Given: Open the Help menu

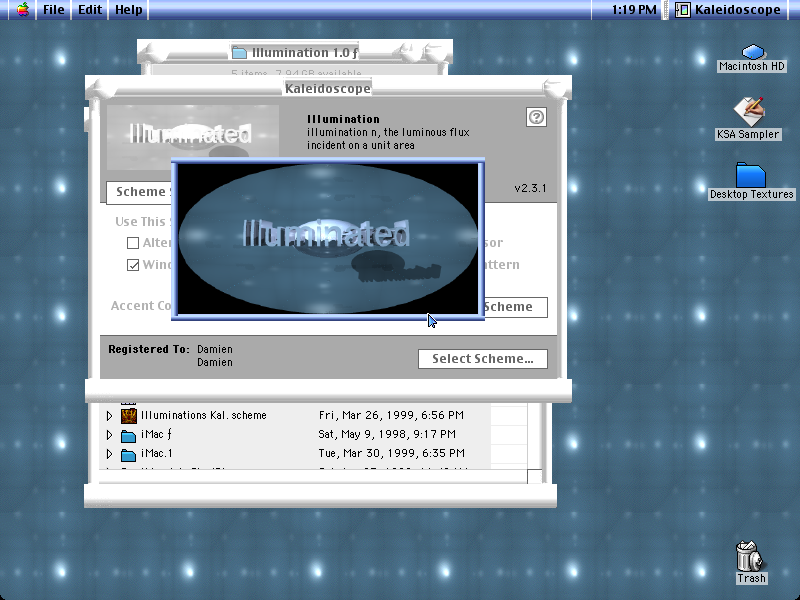Looking at the screenshot, I should [x=129, y=10].
